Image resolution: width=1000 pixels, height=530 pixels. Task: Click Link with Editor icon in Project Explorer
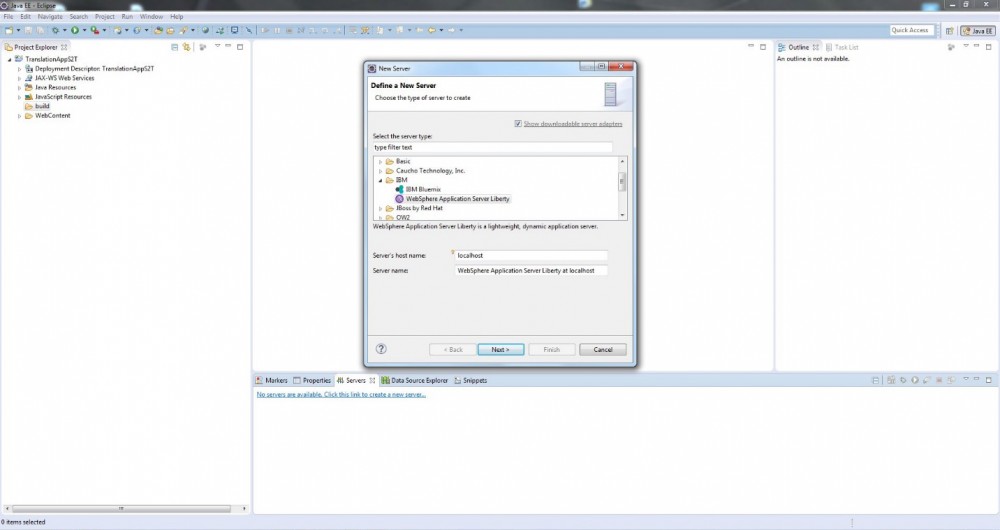tap(186, 47)
